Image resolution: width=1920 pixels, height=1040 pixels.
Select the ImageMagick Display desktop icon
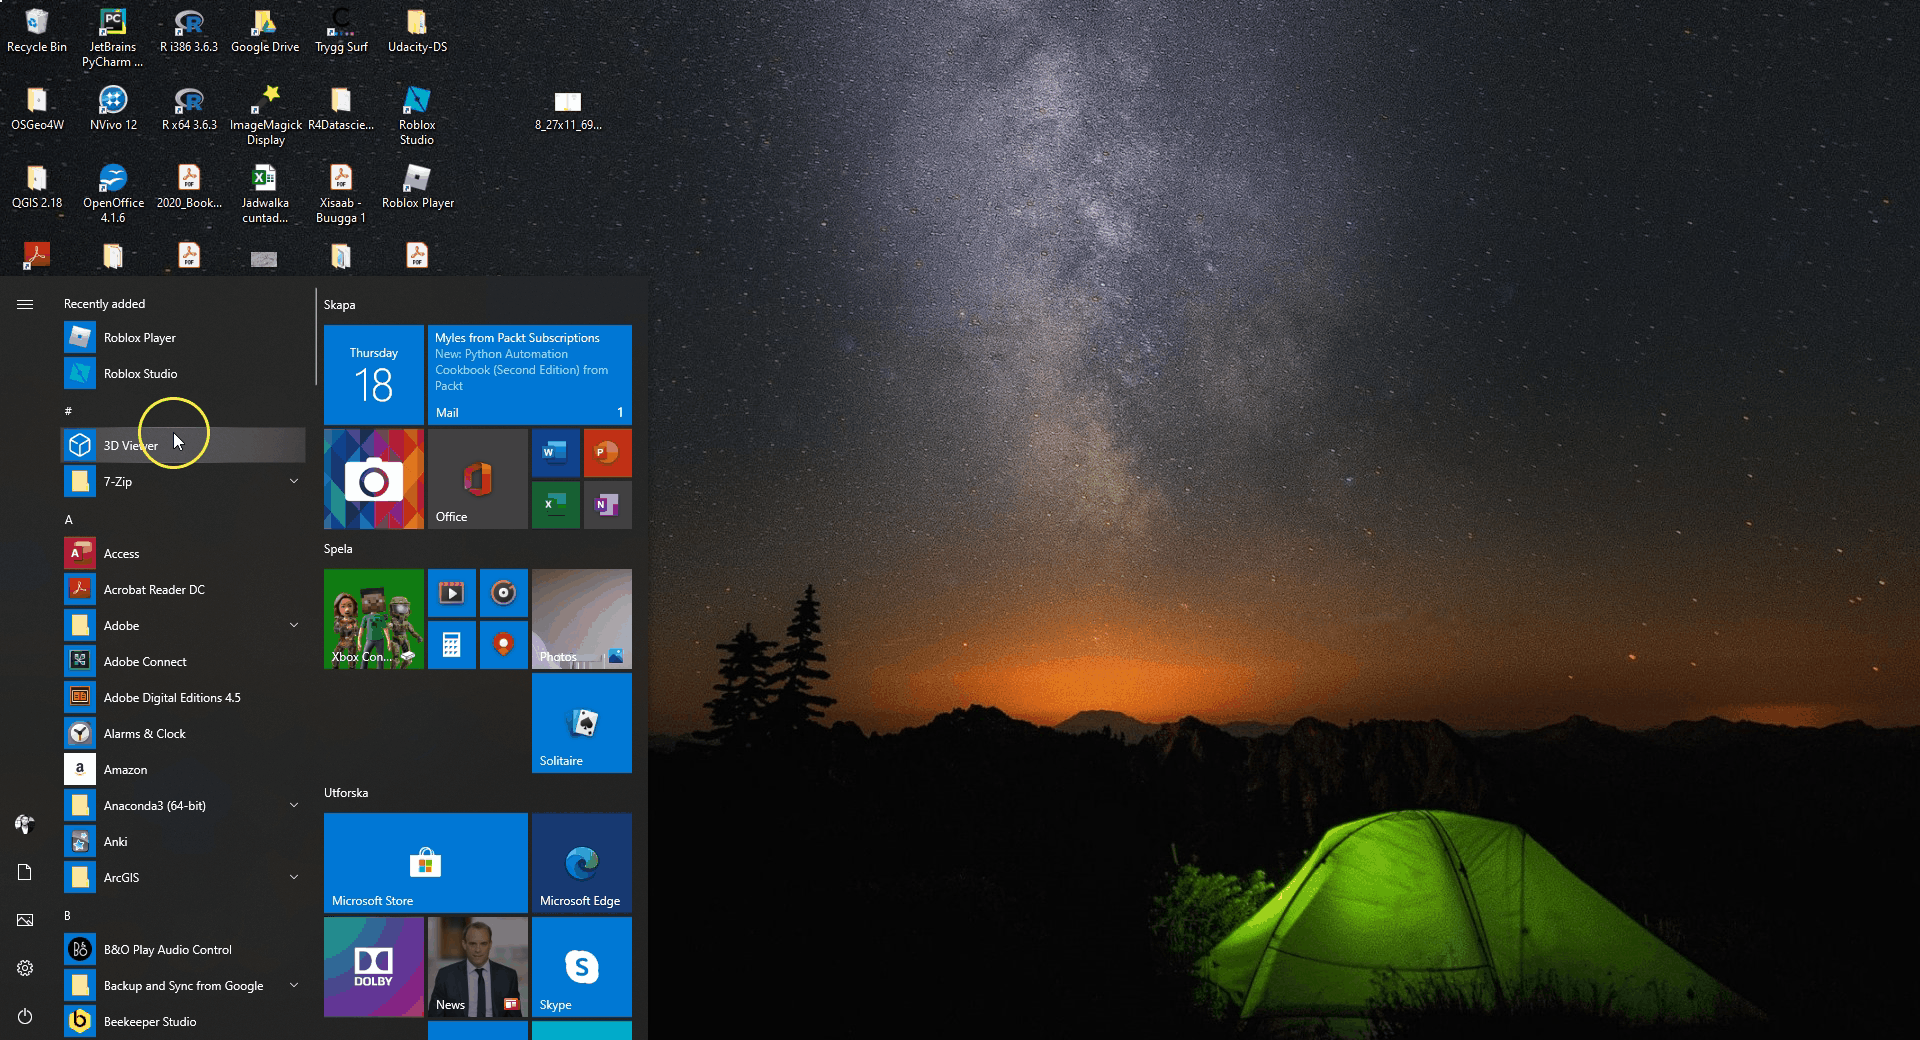pyautogui.click(x=266, y=116)
